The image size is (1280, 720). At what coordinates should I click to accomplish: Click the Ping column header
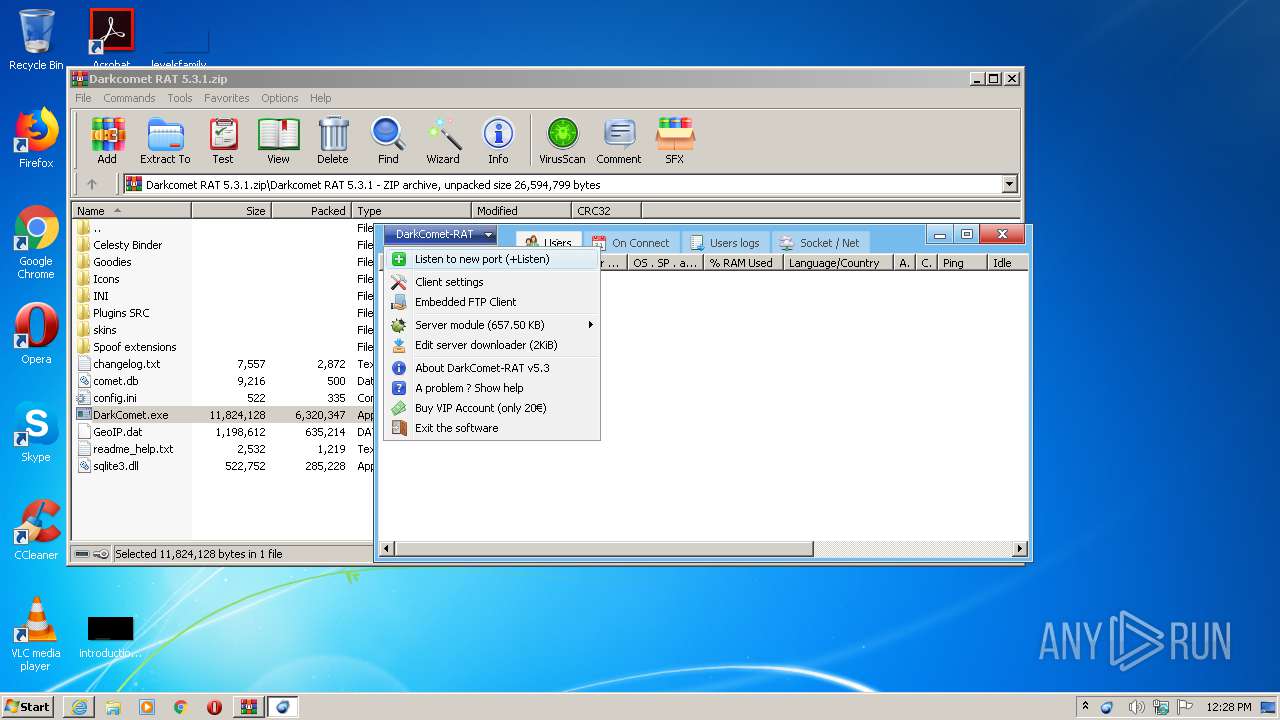[962, 263]
